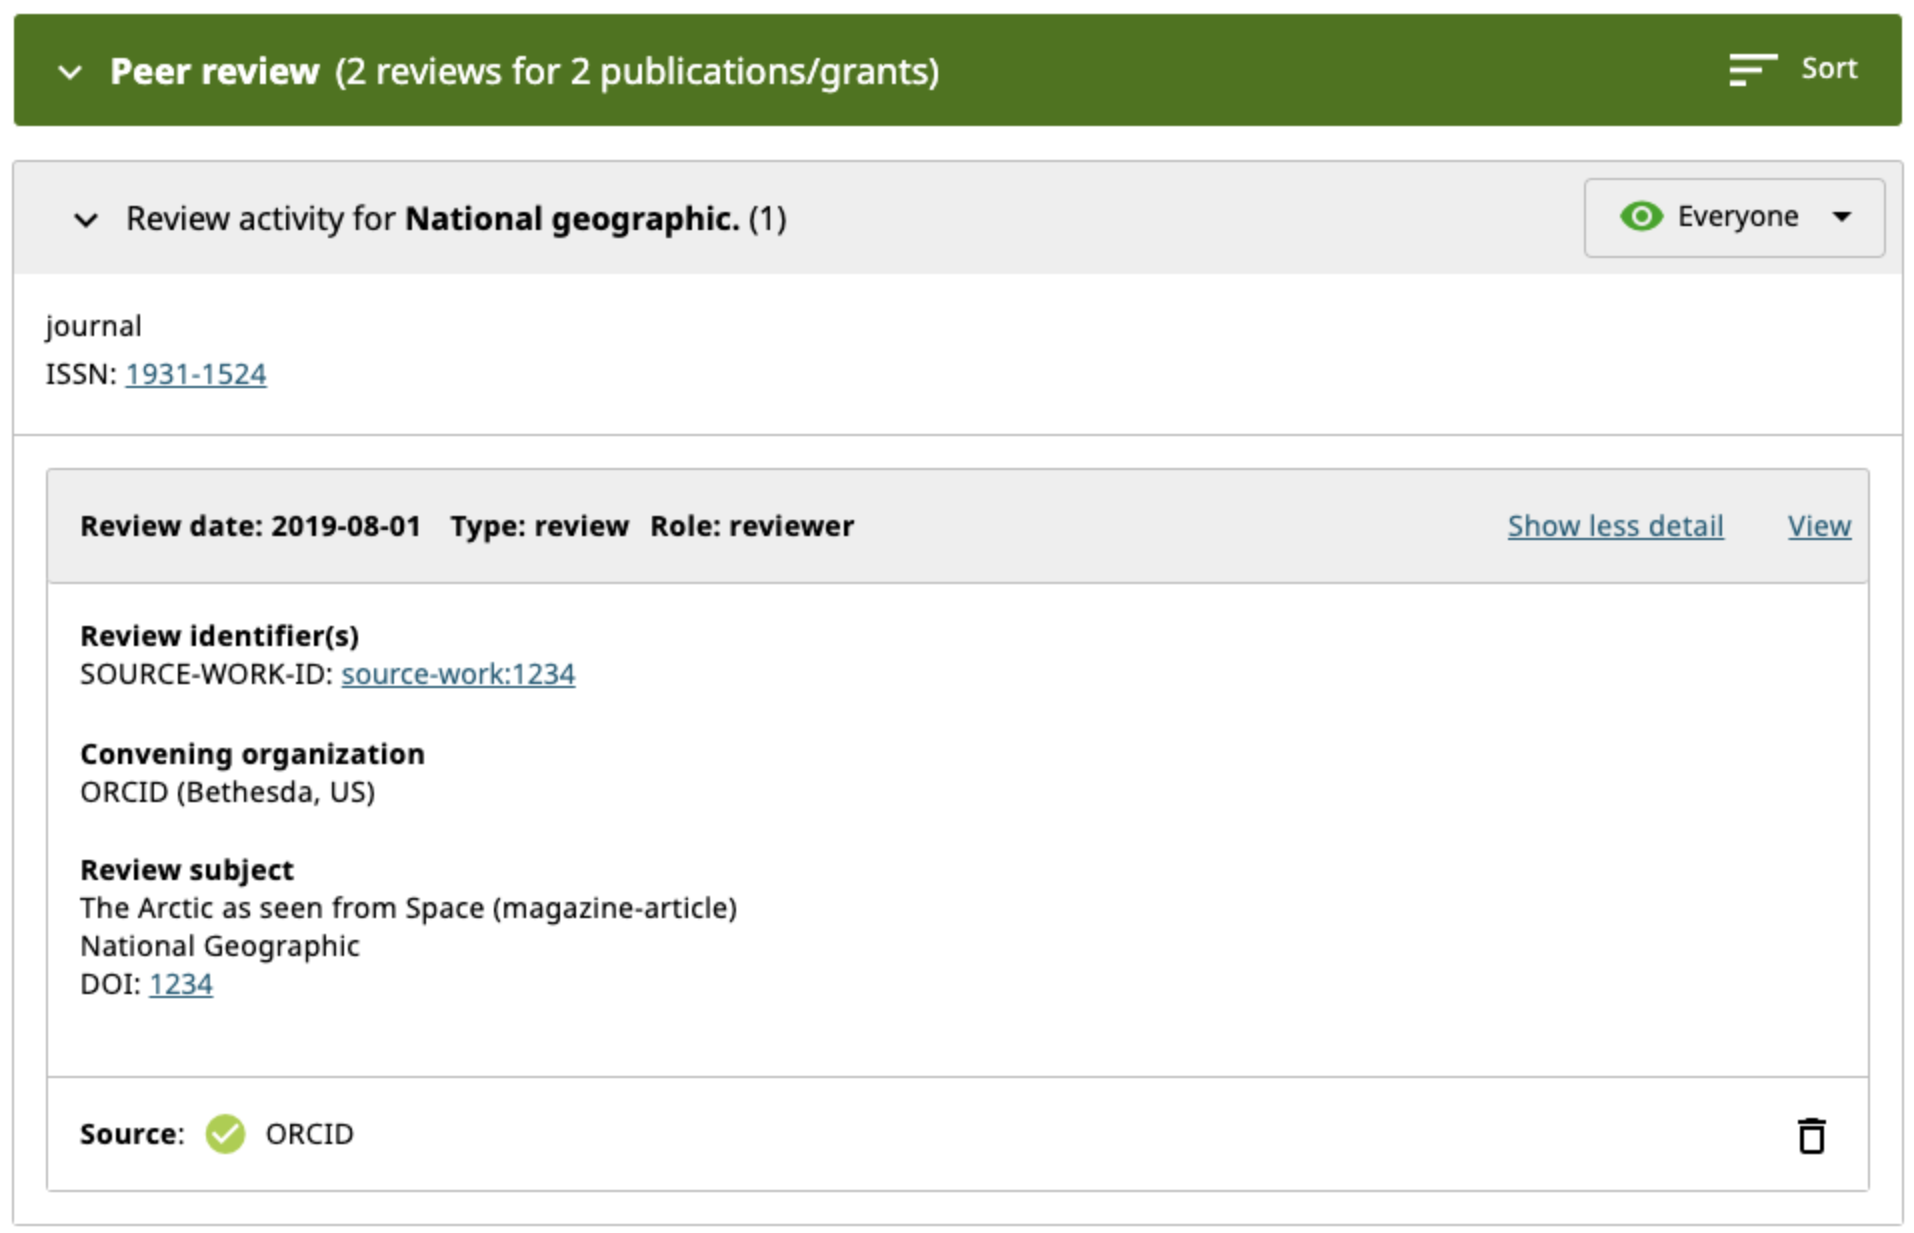This screenshot has height=1233, width=1914.
Task: Open the Sort option label
Action: [x=1828, y=69]
